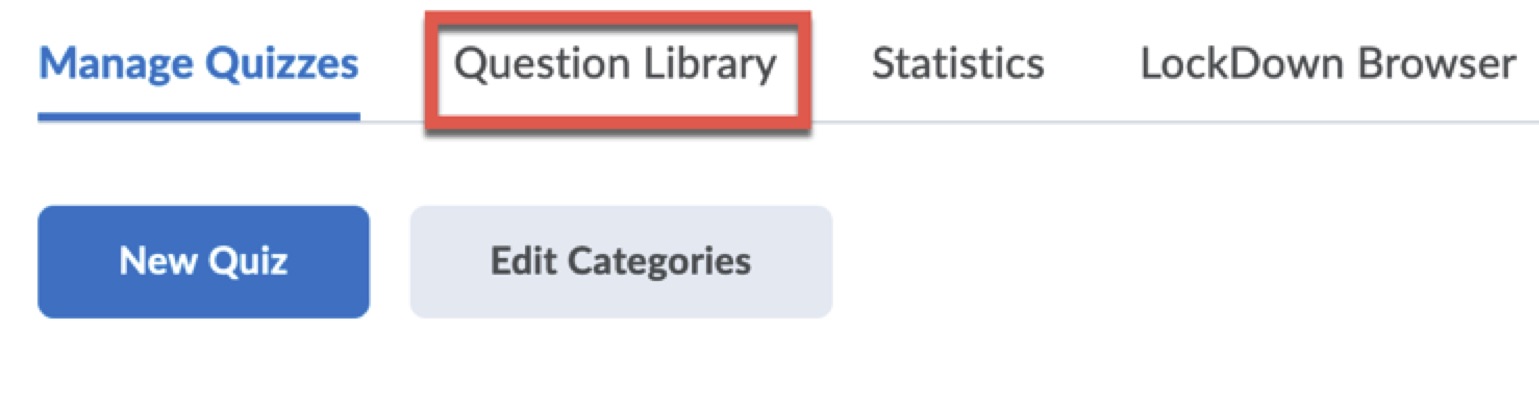This screenshot has height=406, width=1539.
Task: Show LockDown Browser settings tab
Action: [1327, 65]
